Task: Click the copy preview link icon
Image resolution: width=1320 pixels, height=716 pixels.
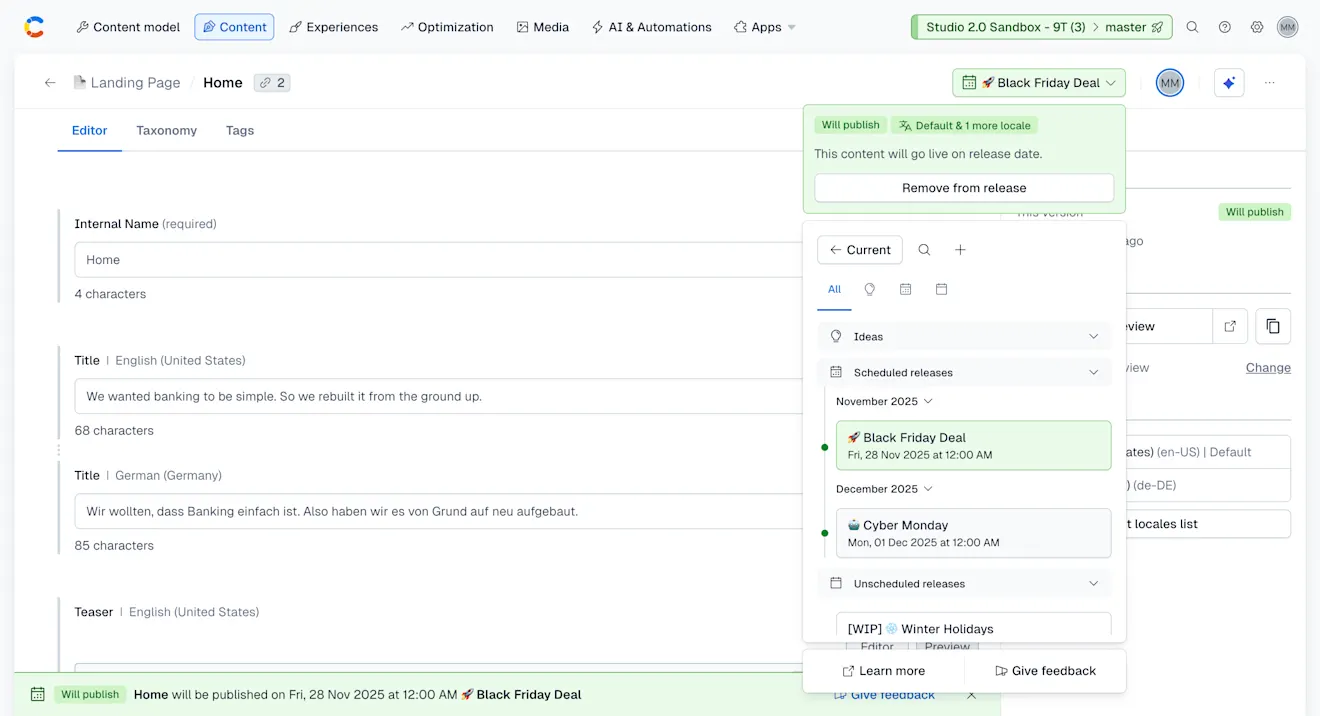Action: tap(1273, 326)
